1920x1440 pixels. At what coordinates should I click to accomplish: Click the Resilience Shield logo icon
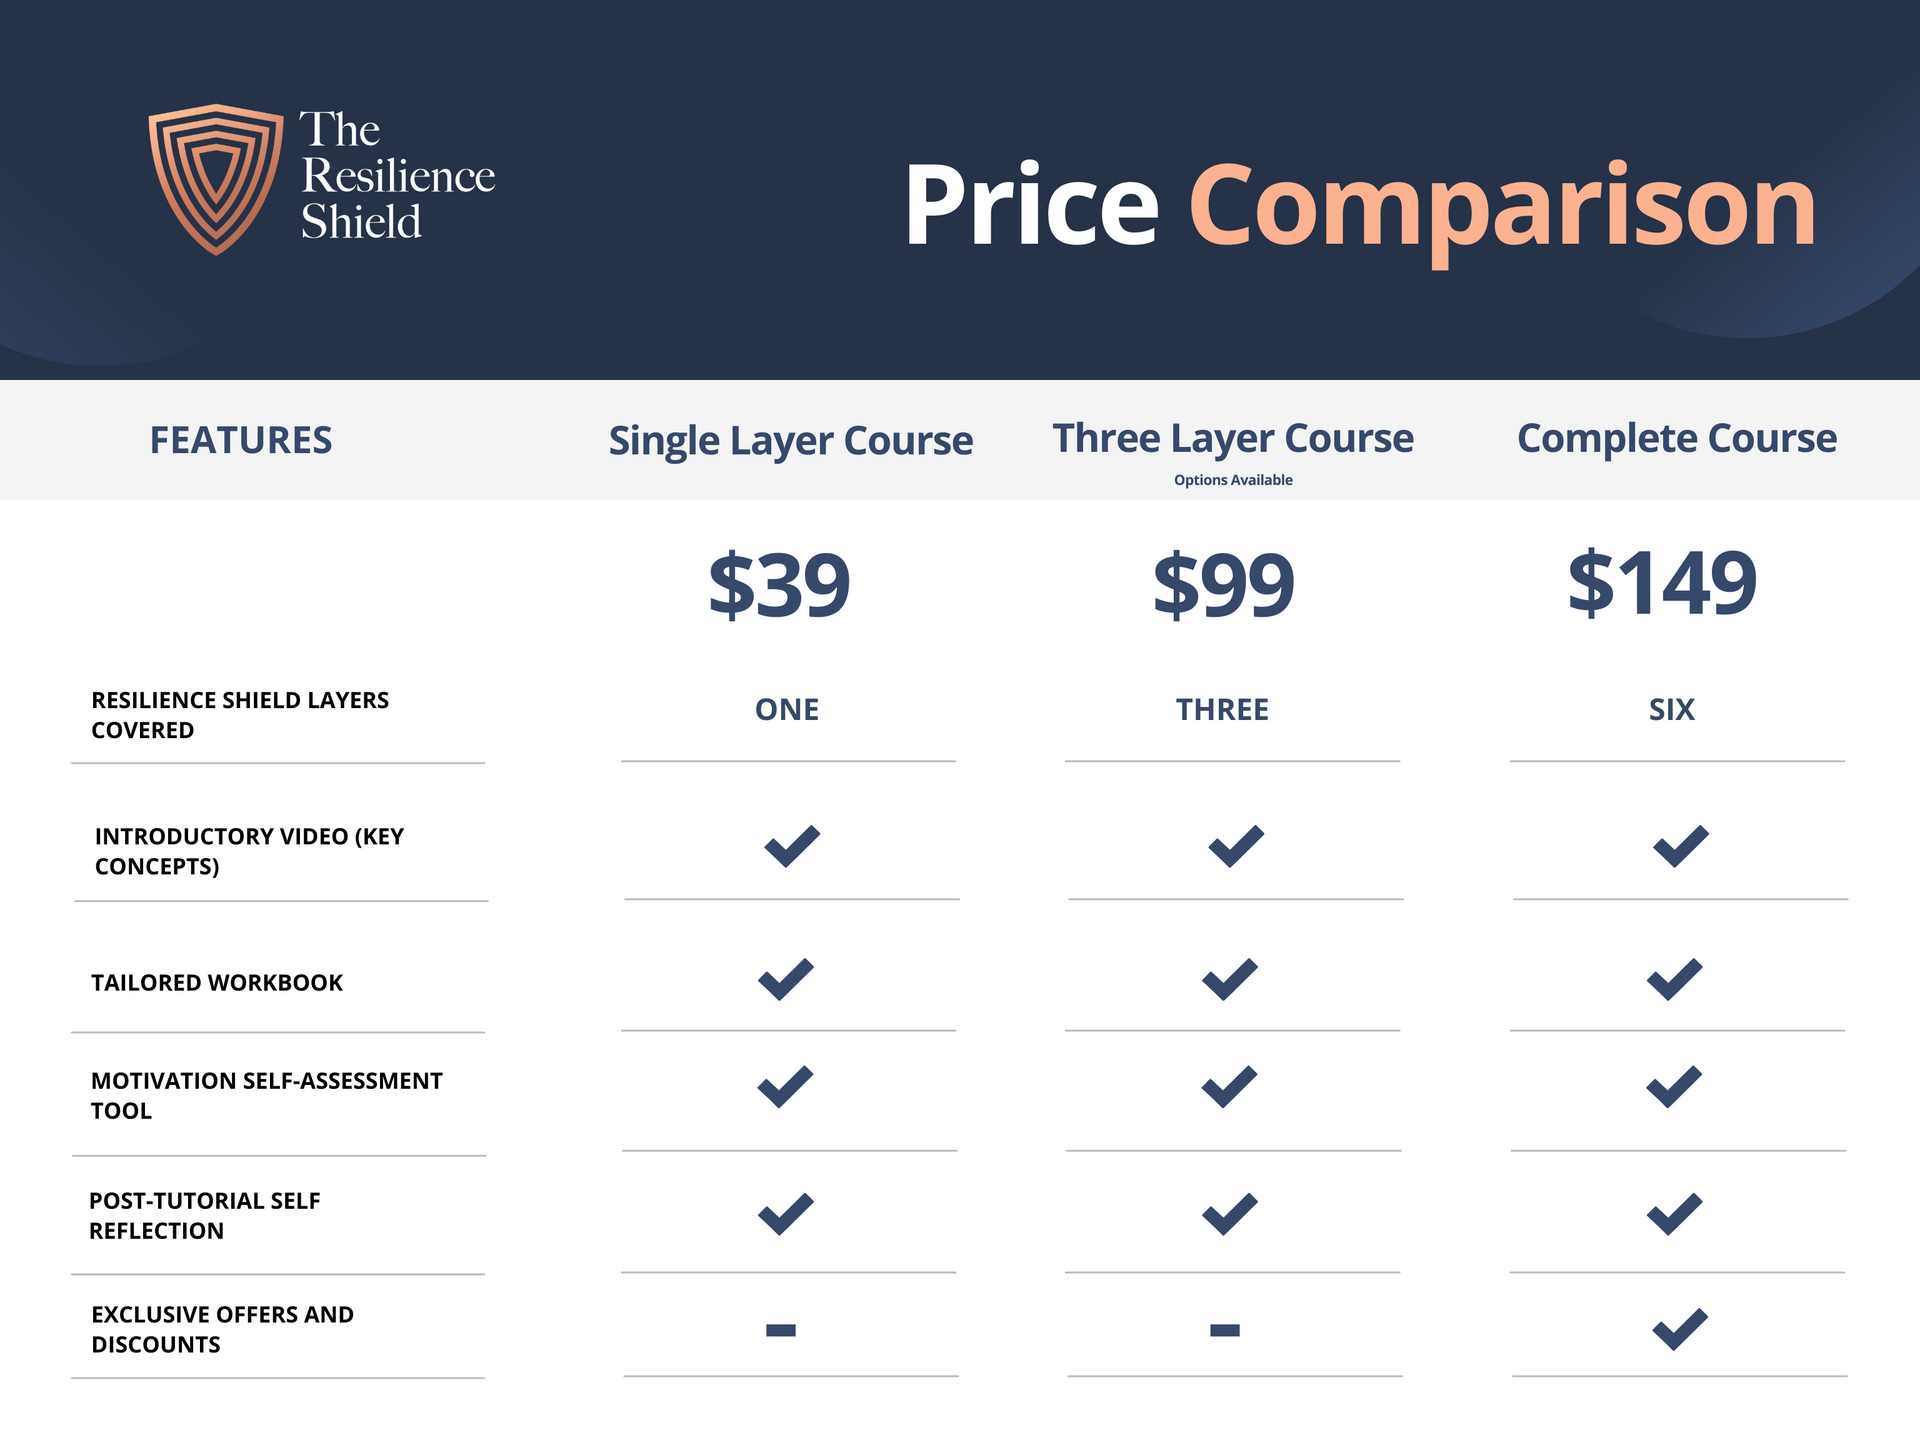click(x=216, y=178)
